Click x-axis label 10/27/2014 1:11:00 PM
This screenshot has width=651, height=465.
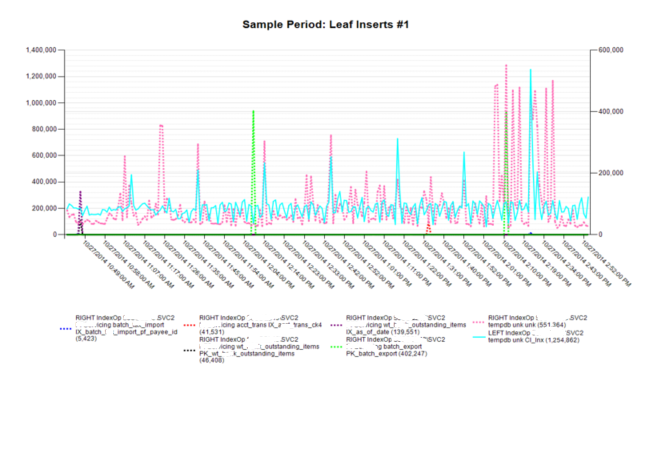point(408,263)
